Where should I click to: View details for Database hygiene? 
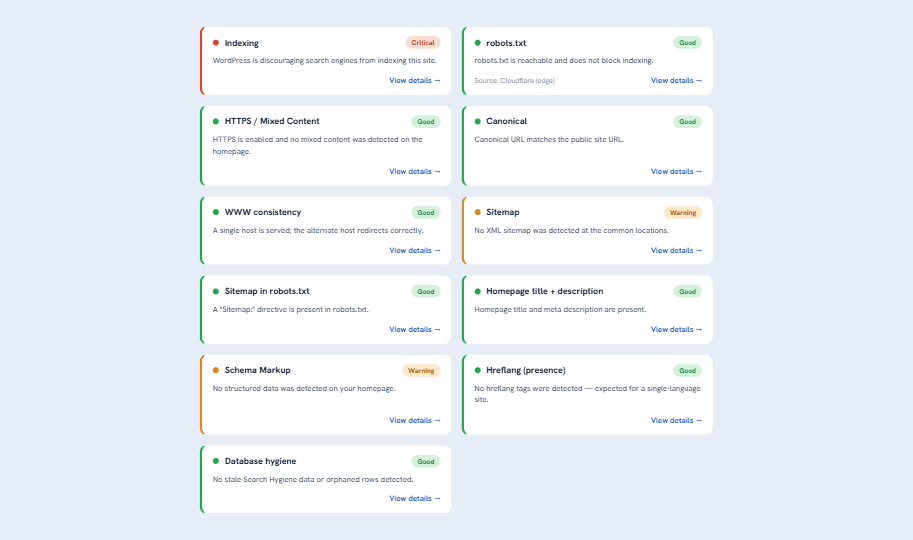click(x=415, y=499)
